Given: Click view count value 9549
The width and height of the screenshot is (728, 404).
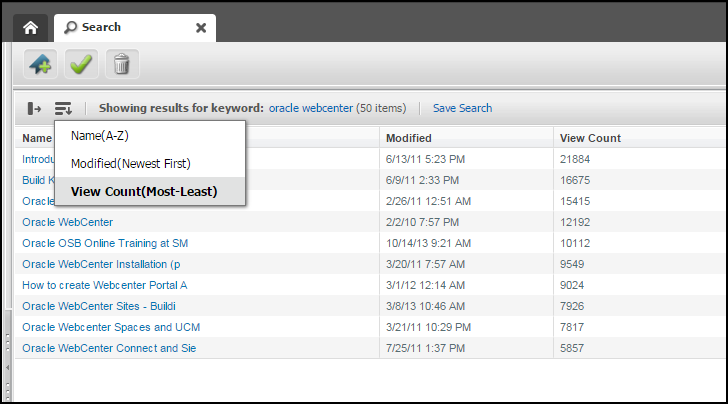Looking at the screenshot, I should (572, 264).
